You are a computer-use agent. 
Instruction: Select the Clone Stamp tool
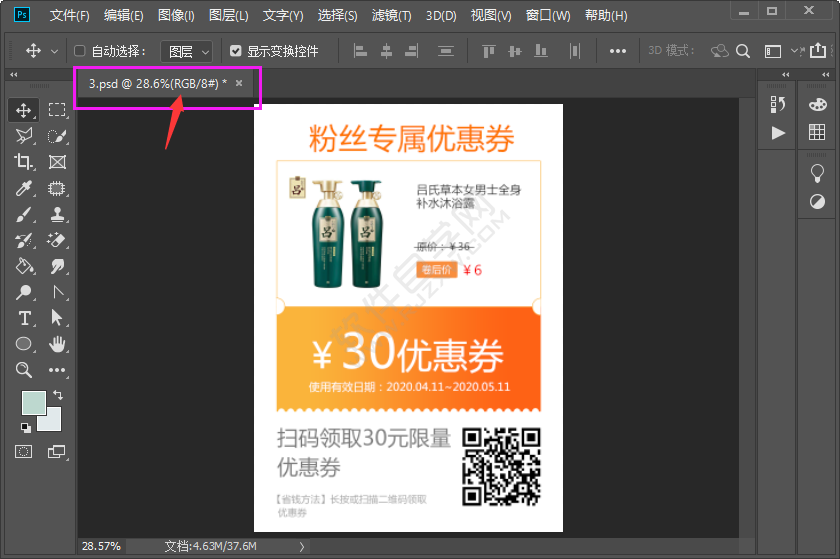click(57, 215)
